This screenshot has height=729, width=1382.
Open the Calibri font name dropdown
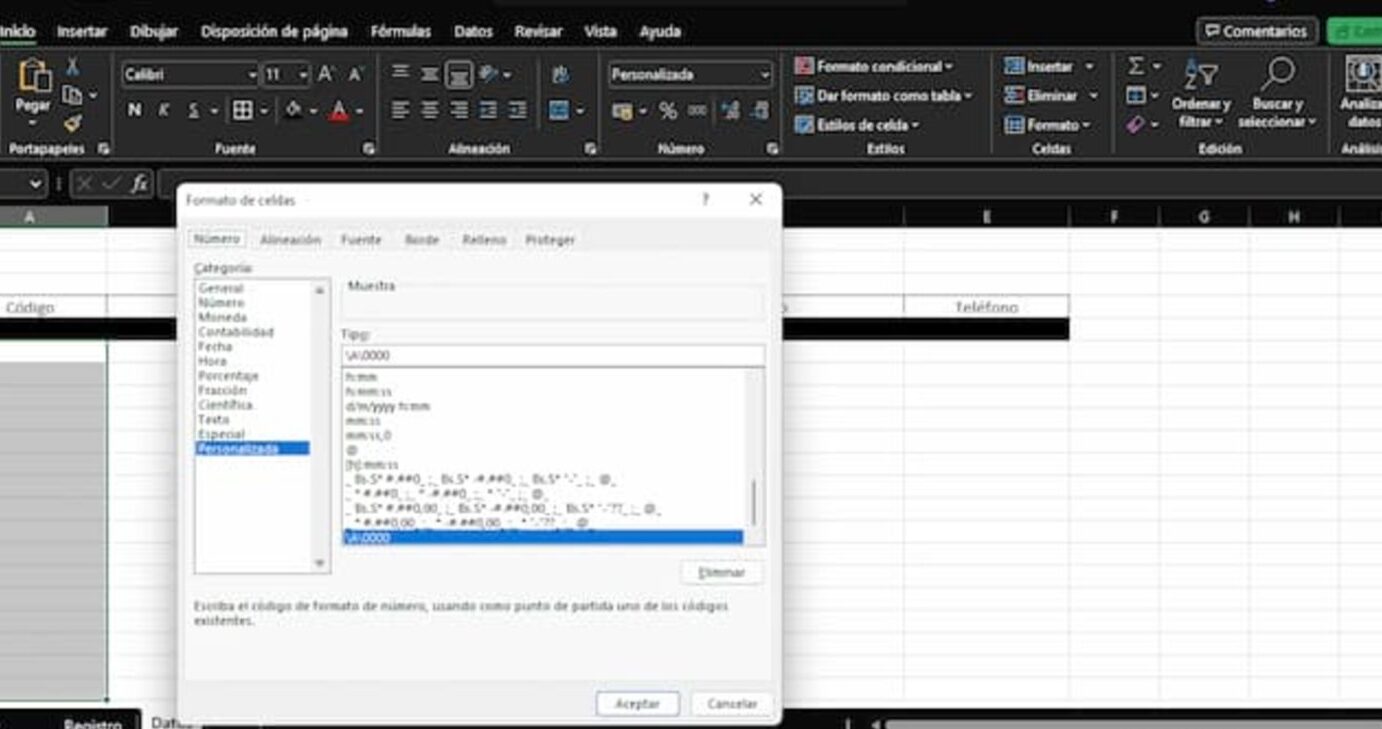click(252, 75)
